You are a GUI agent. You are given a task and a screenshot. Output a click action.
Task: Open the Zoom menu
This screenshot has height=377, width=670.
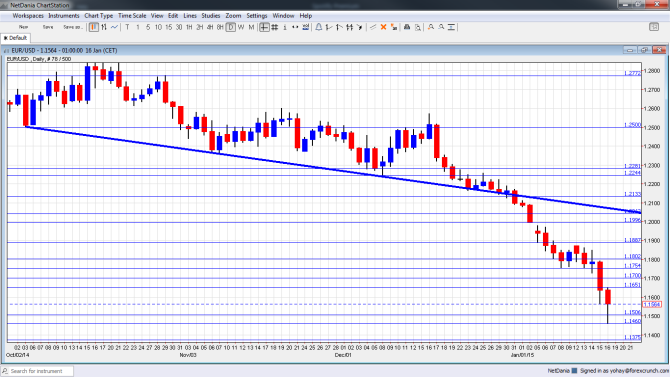233,16
